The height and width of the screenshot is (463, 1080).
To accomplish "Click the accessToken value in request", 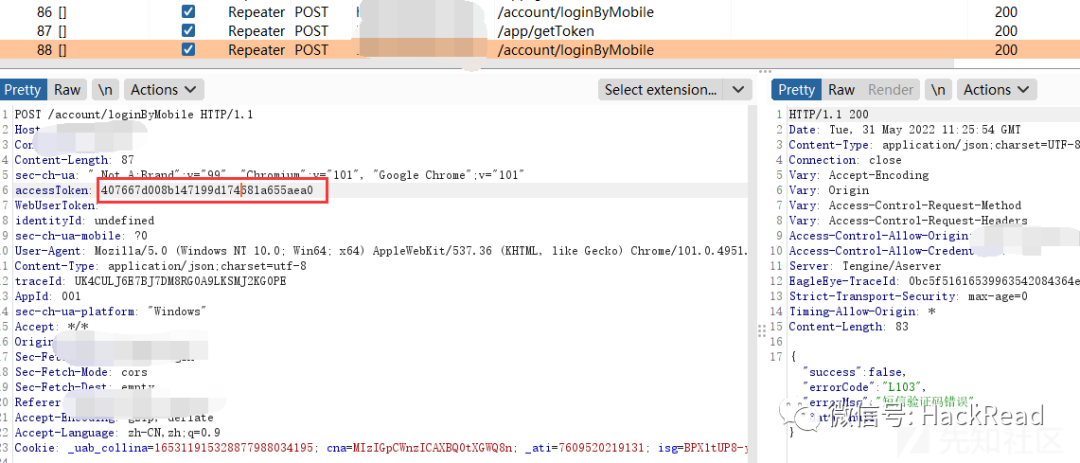I will click(207, 190).
